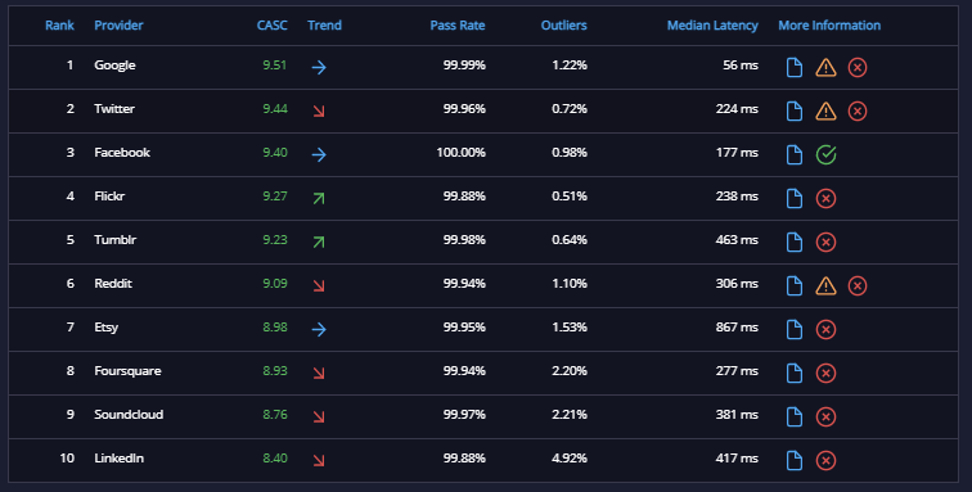Click the 4.92% outliers value
Viewport: 972px width, 493px height.
click(570, 458)
